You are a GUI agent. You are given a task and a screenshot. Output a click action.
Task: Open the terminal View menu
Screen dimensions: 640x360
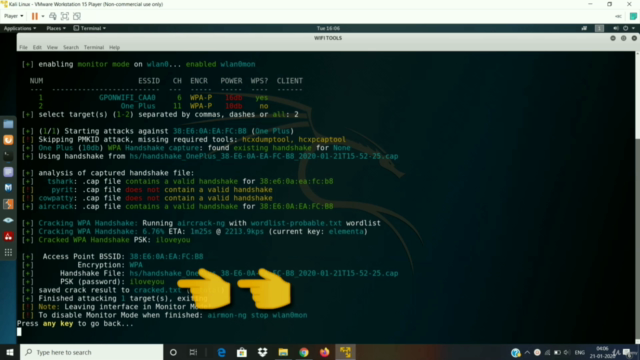pyautogui.click(x=52, y=47)
